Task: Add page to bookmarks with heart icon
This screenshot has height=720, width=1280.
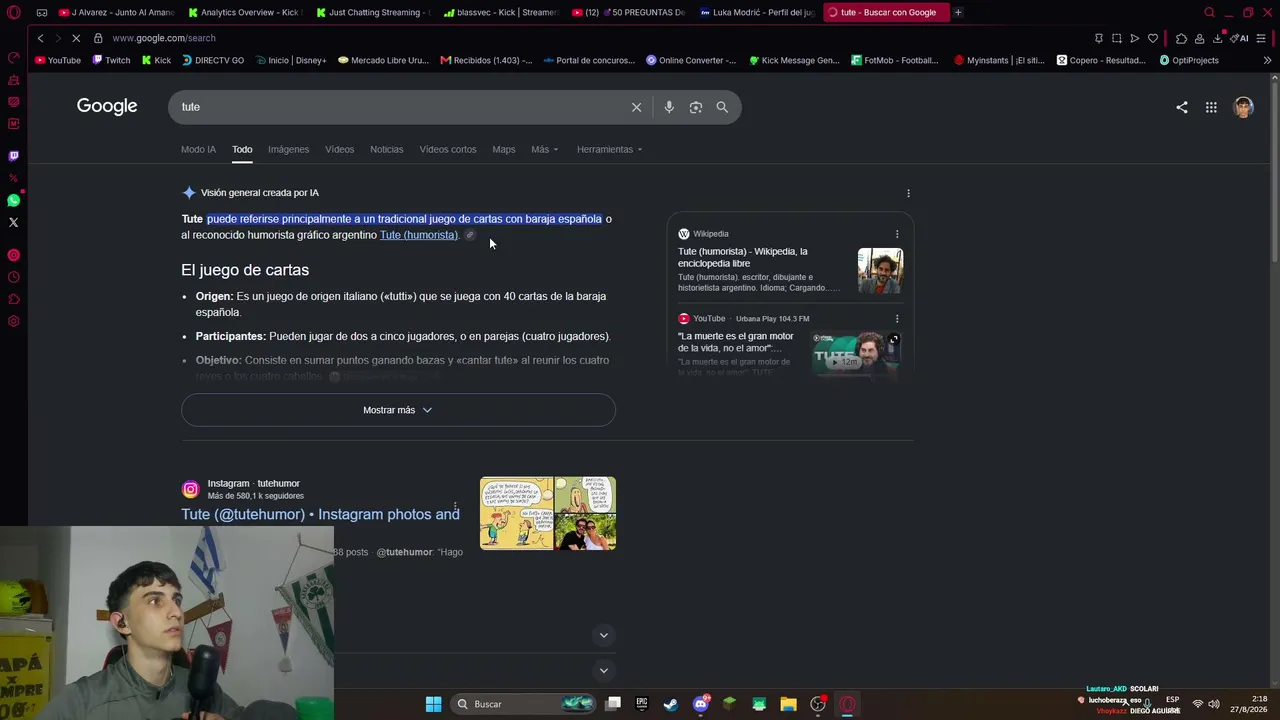Action: (1153, 38)
